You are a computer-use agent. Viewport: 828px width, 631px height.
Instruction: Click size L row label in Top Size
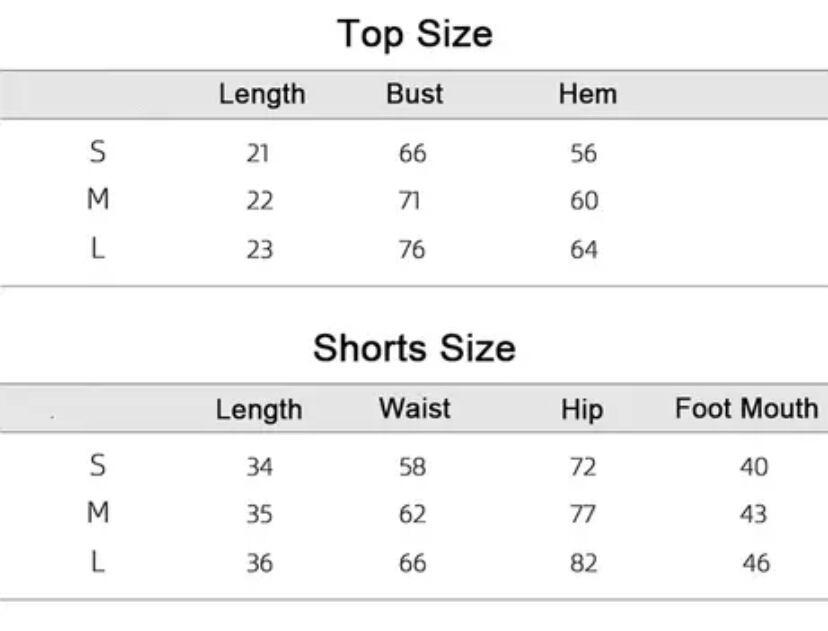(97, 248)
